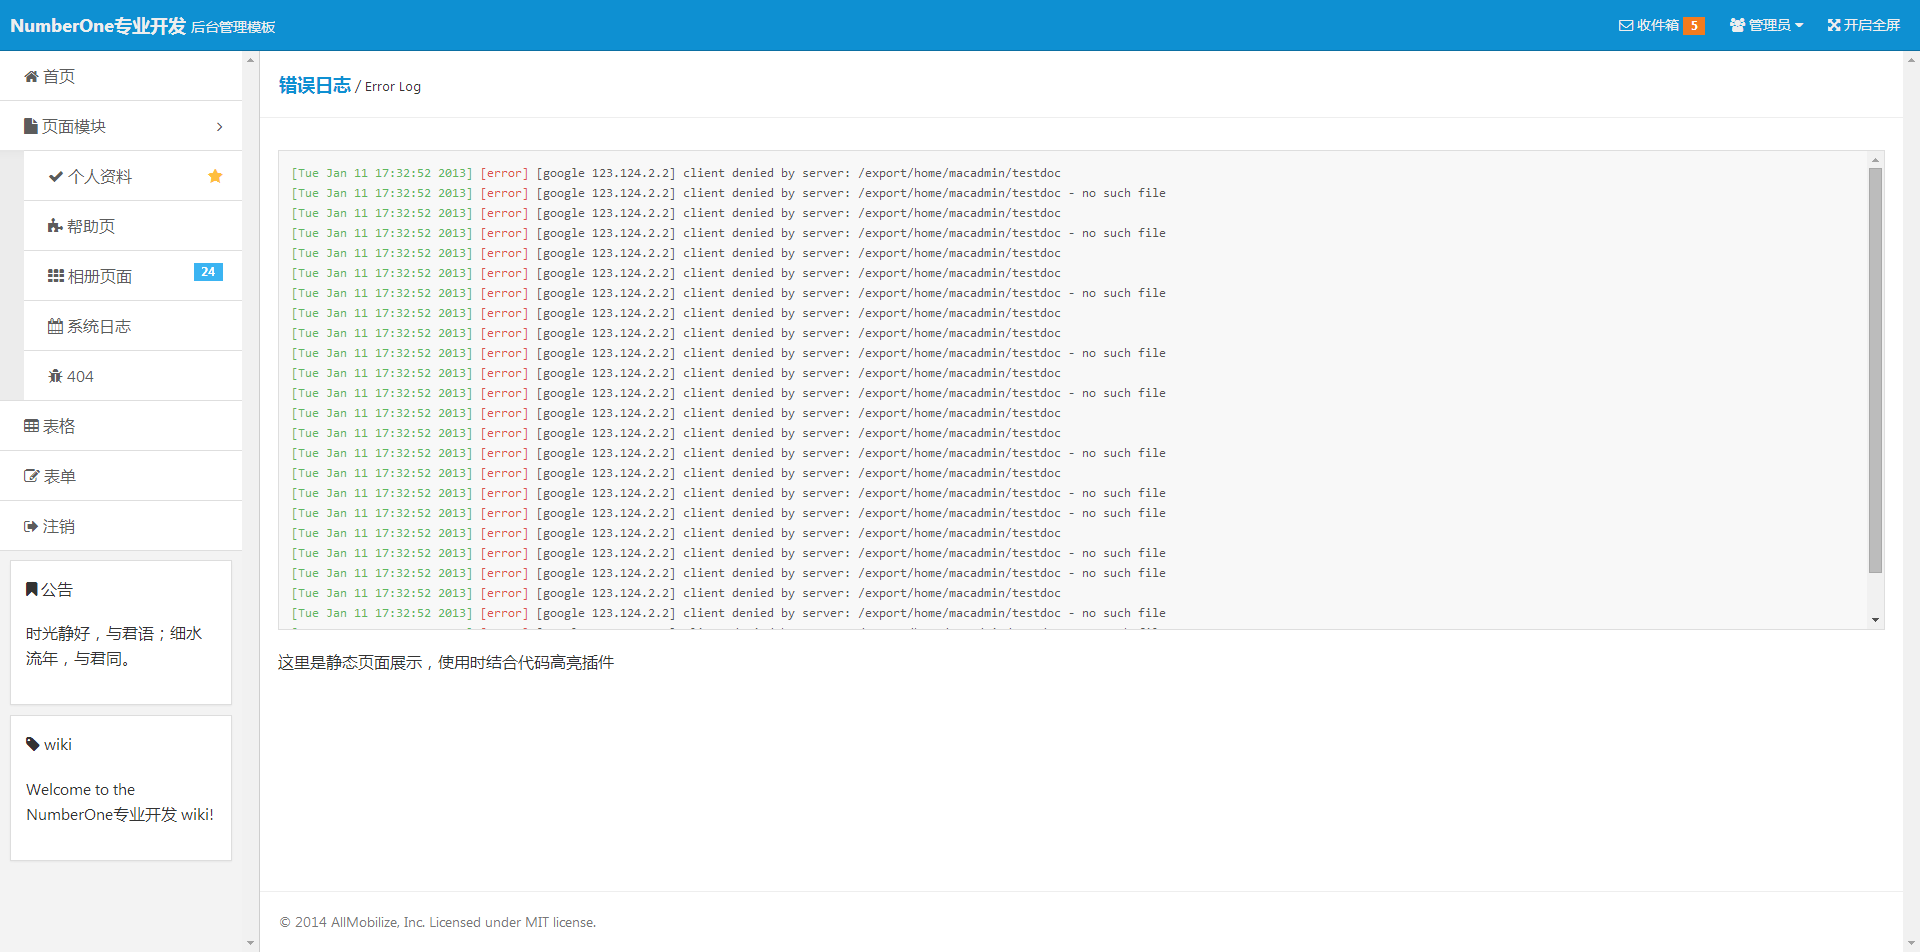1920x952 pixels.
Task: Click the puzzle icon for 帮助页
Action: [55, 227]
